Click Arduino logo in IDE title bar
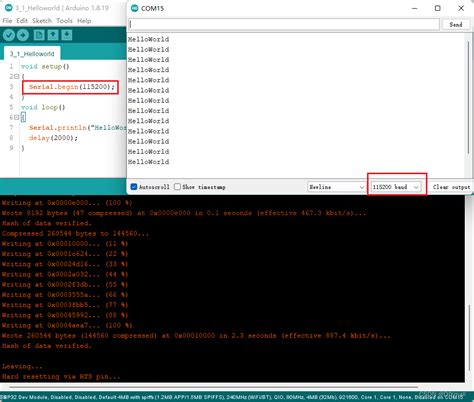 point(9,8)
